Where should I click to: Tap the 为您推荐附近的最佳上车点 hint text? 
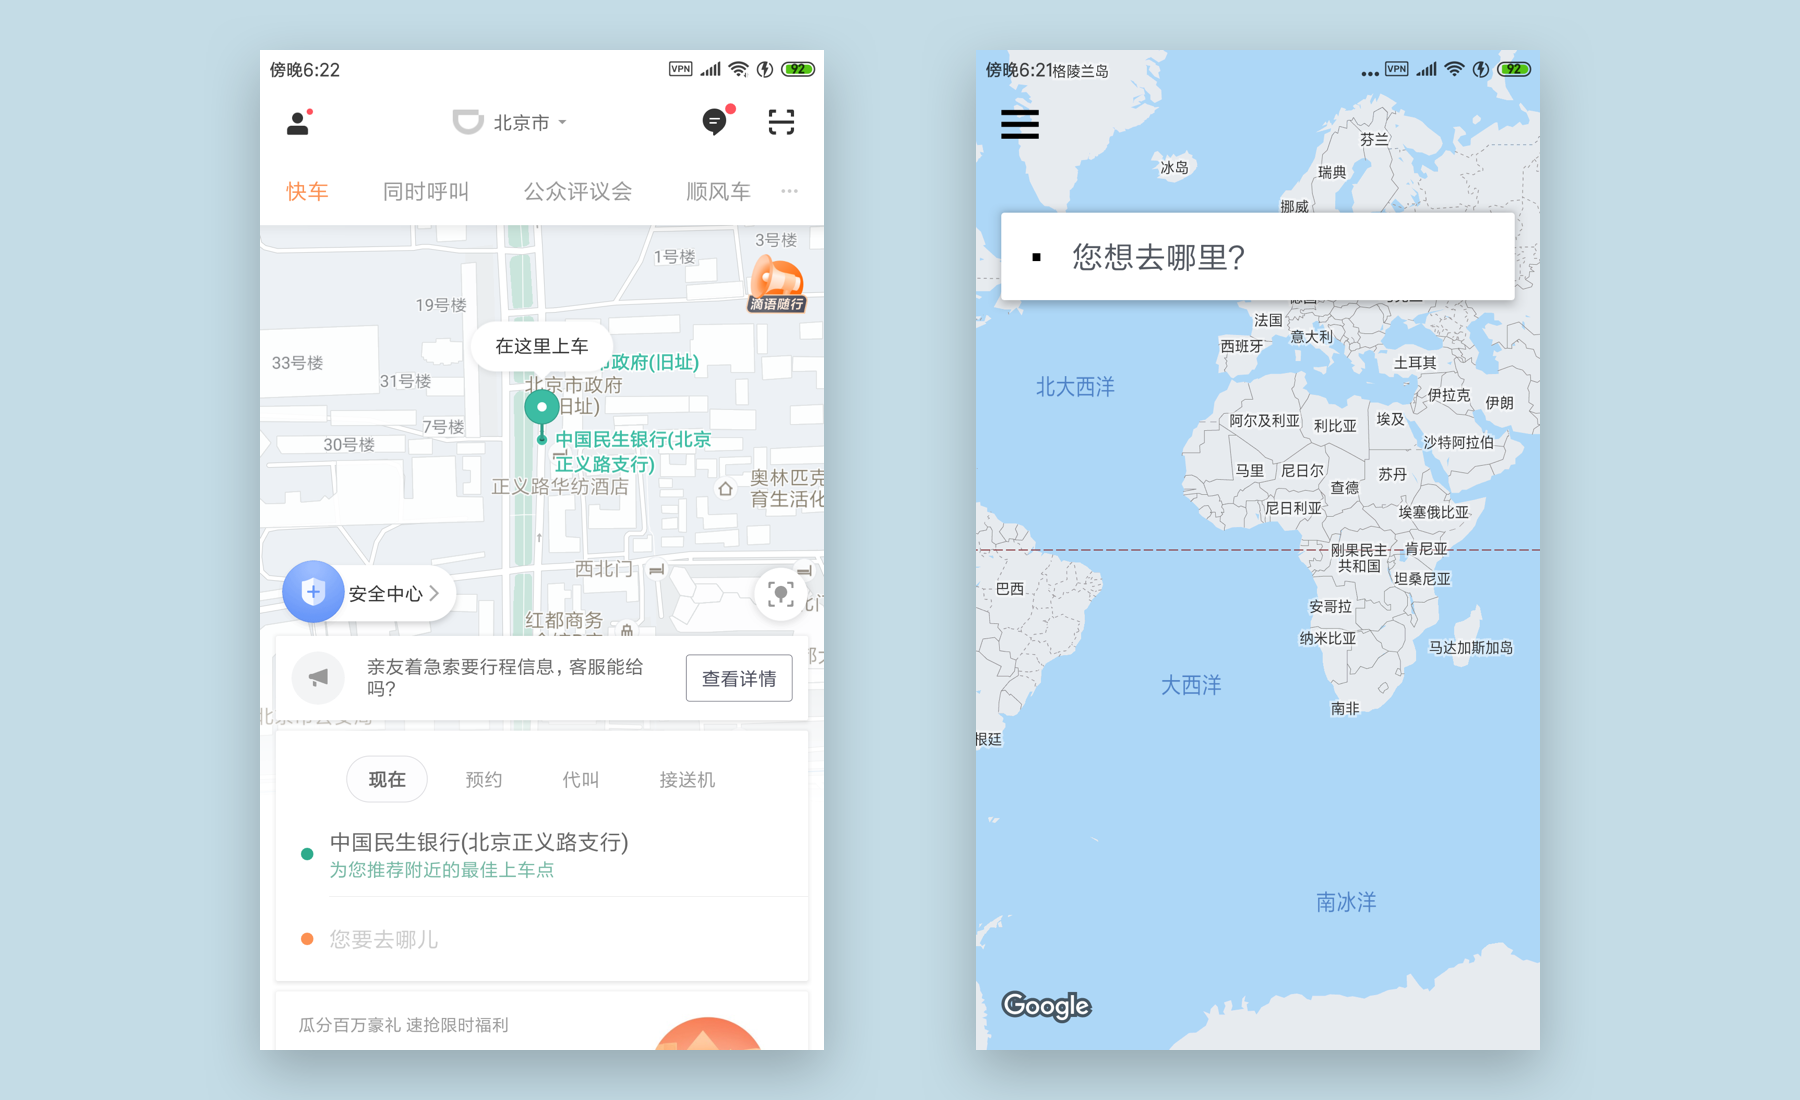point(442,870)
